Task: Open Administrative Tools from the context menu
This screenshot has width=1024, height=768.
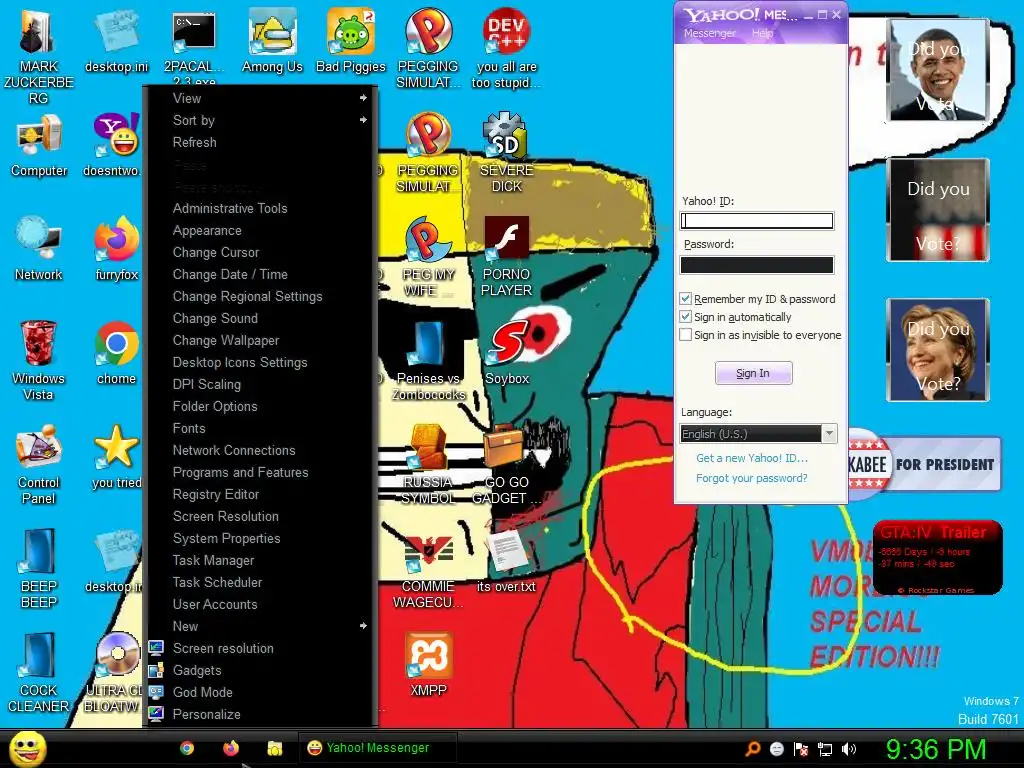Action: (x=261, y=208)
